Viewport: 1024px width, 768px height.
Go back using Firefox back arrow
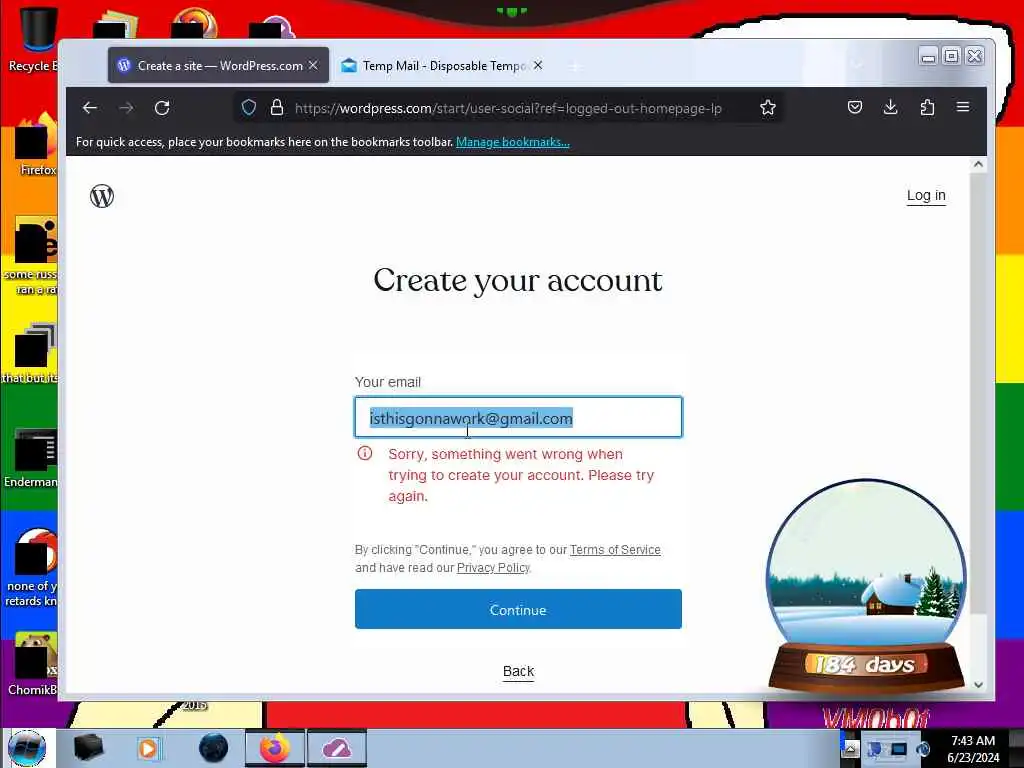click(x=90, y=108)
